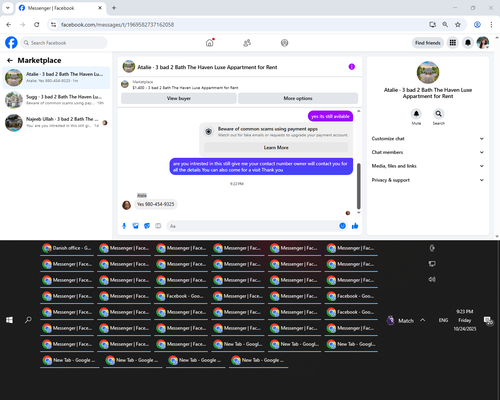
Task: Expand the Privacy & support section
Action: [428, 180]
